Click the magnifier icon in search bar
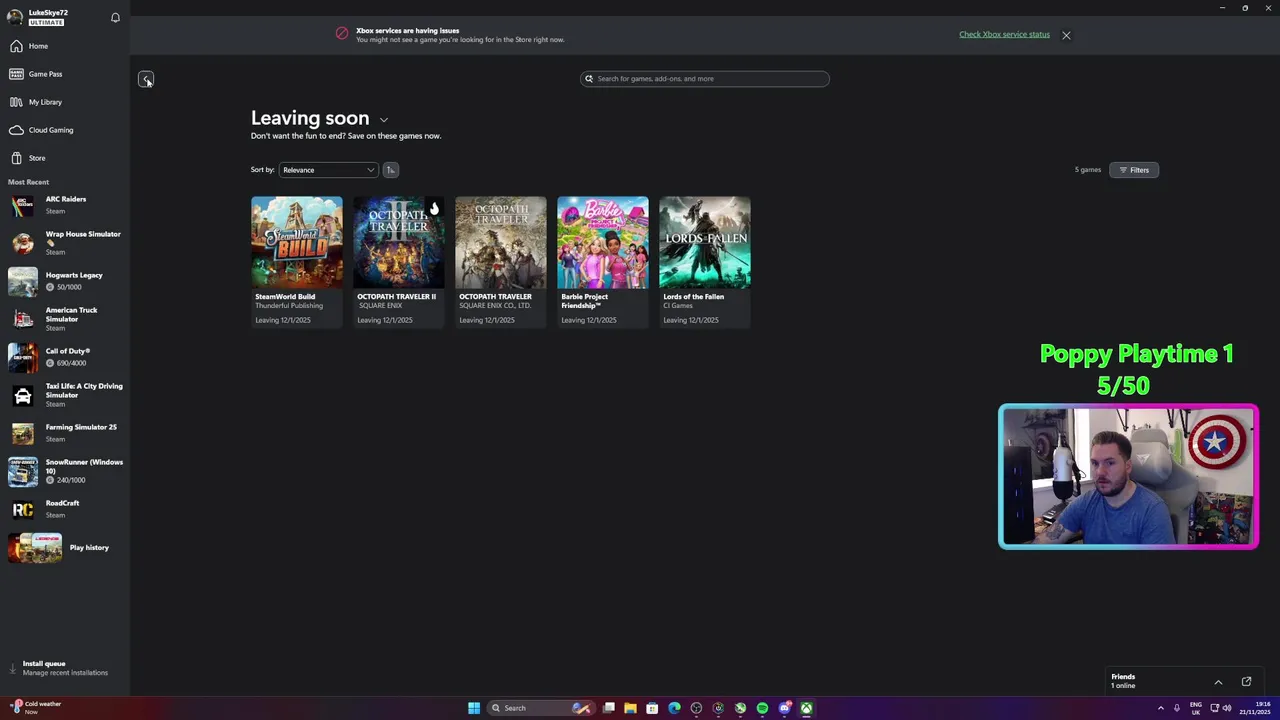1280x720 pixels. tap(589, 79)
